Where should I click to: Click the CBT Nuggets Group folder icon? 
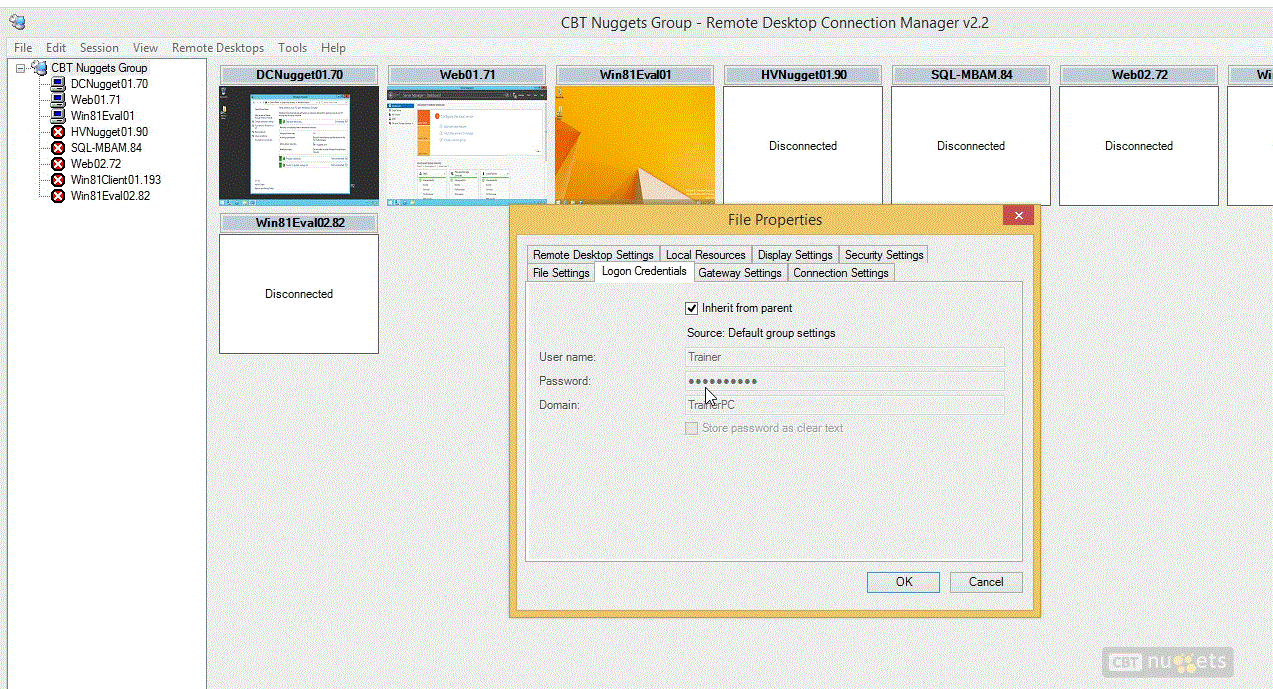click(x=39, y=68)
